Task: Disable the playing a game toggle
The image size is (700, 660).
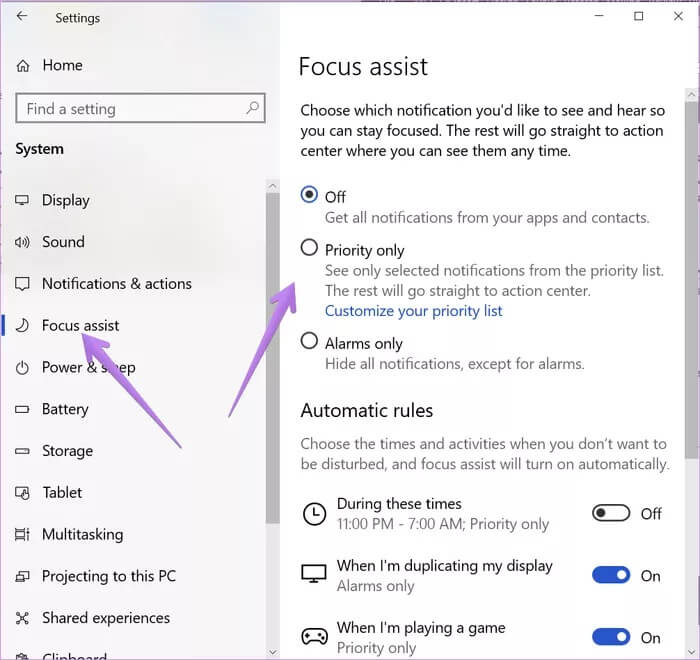Action: tap(611, 637)
